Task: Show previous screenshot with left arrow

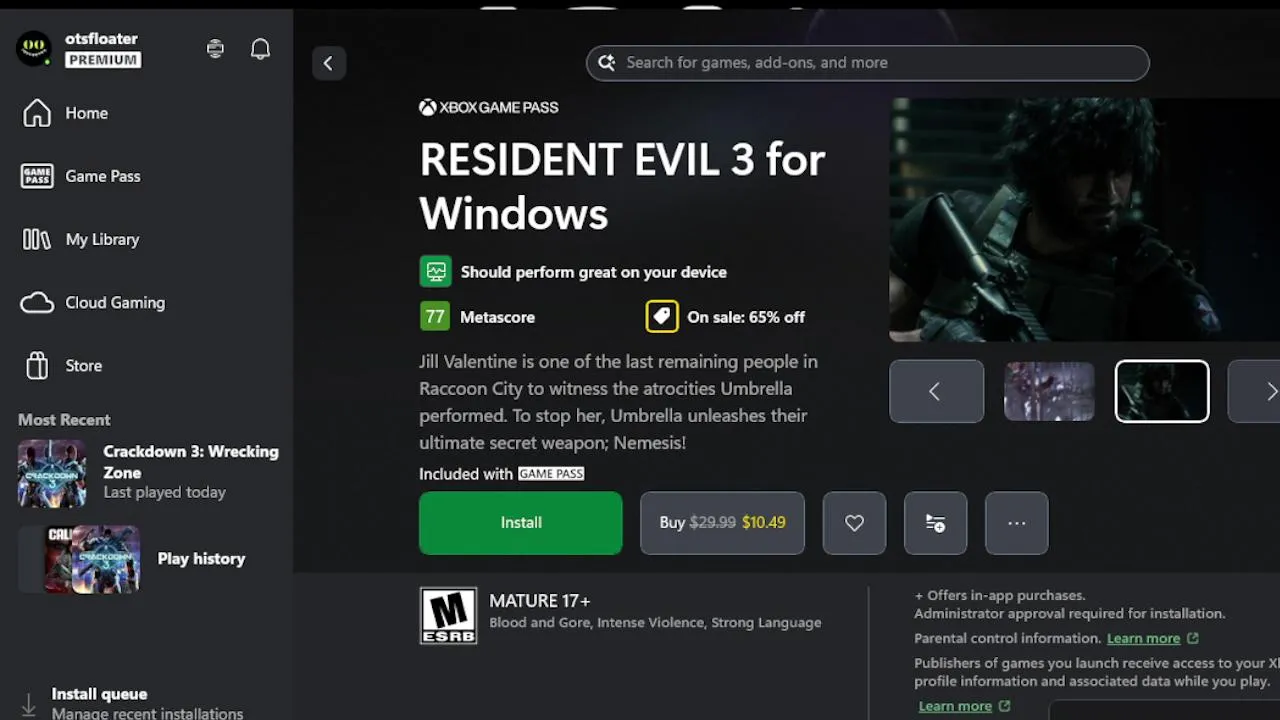Action: [936, 392]
